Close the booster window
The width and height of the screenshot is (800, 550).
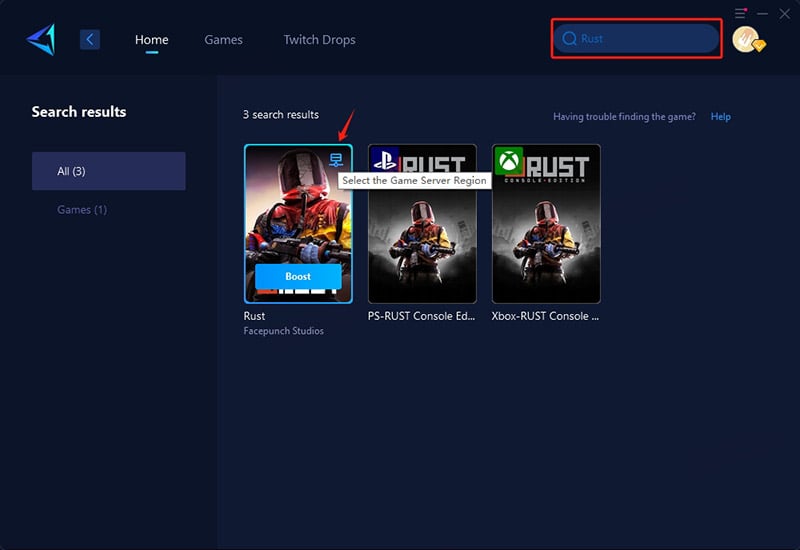(785, 14)
